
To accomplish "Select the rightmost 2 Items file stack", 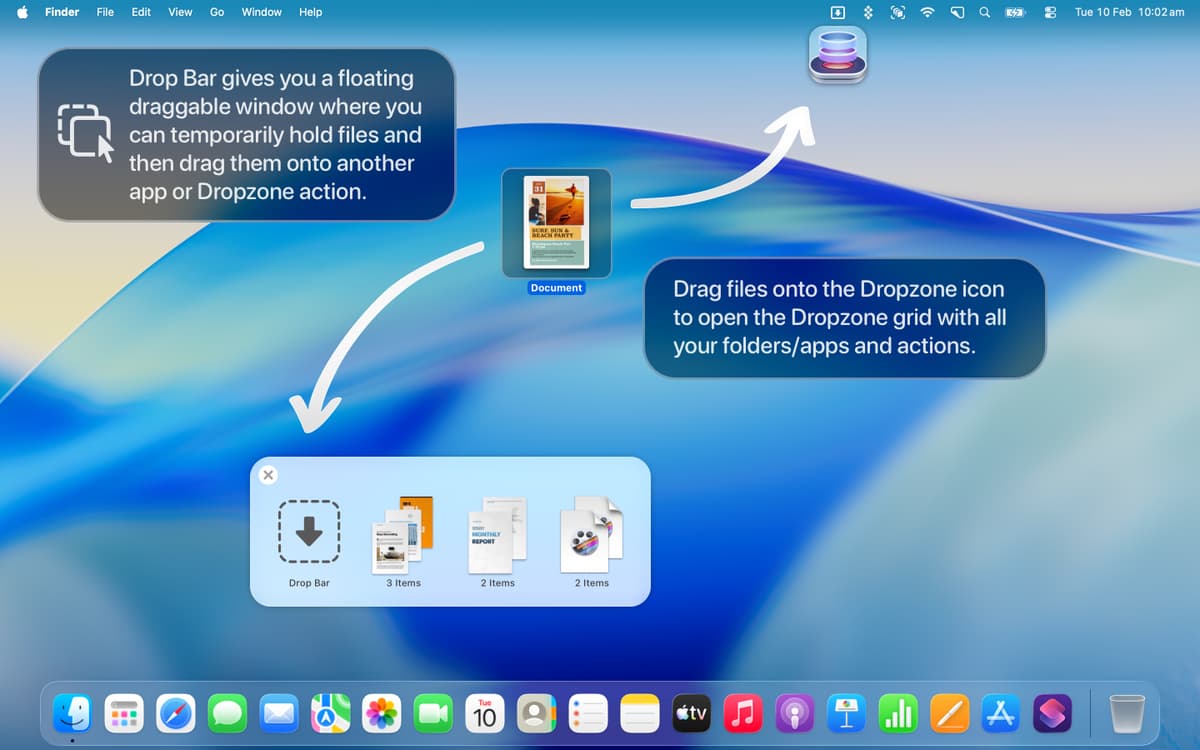I will tap(591, 535).
